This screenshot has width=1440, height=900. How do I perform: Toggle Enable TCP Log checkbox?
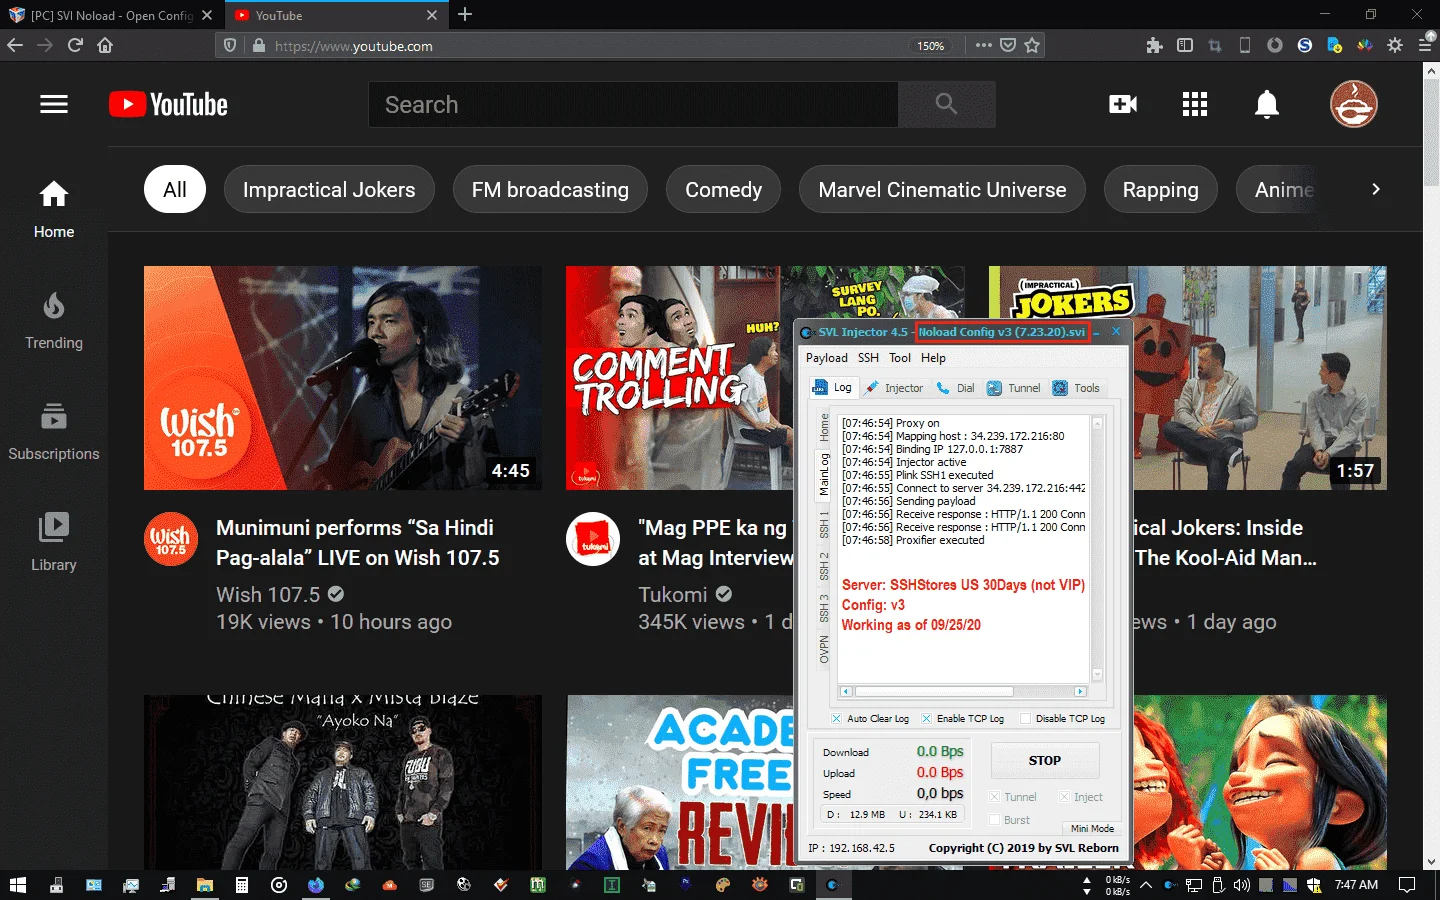click(926, 718)
